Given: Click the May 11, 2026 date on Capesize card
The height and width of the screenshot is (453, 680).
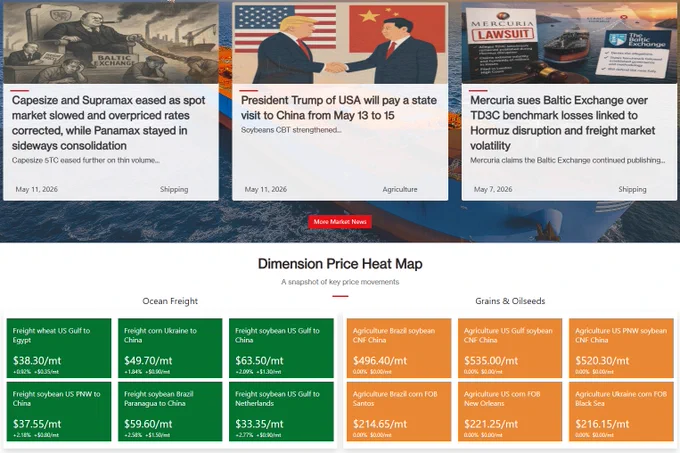Looking at the screenshot, I should tap(36, 189).
